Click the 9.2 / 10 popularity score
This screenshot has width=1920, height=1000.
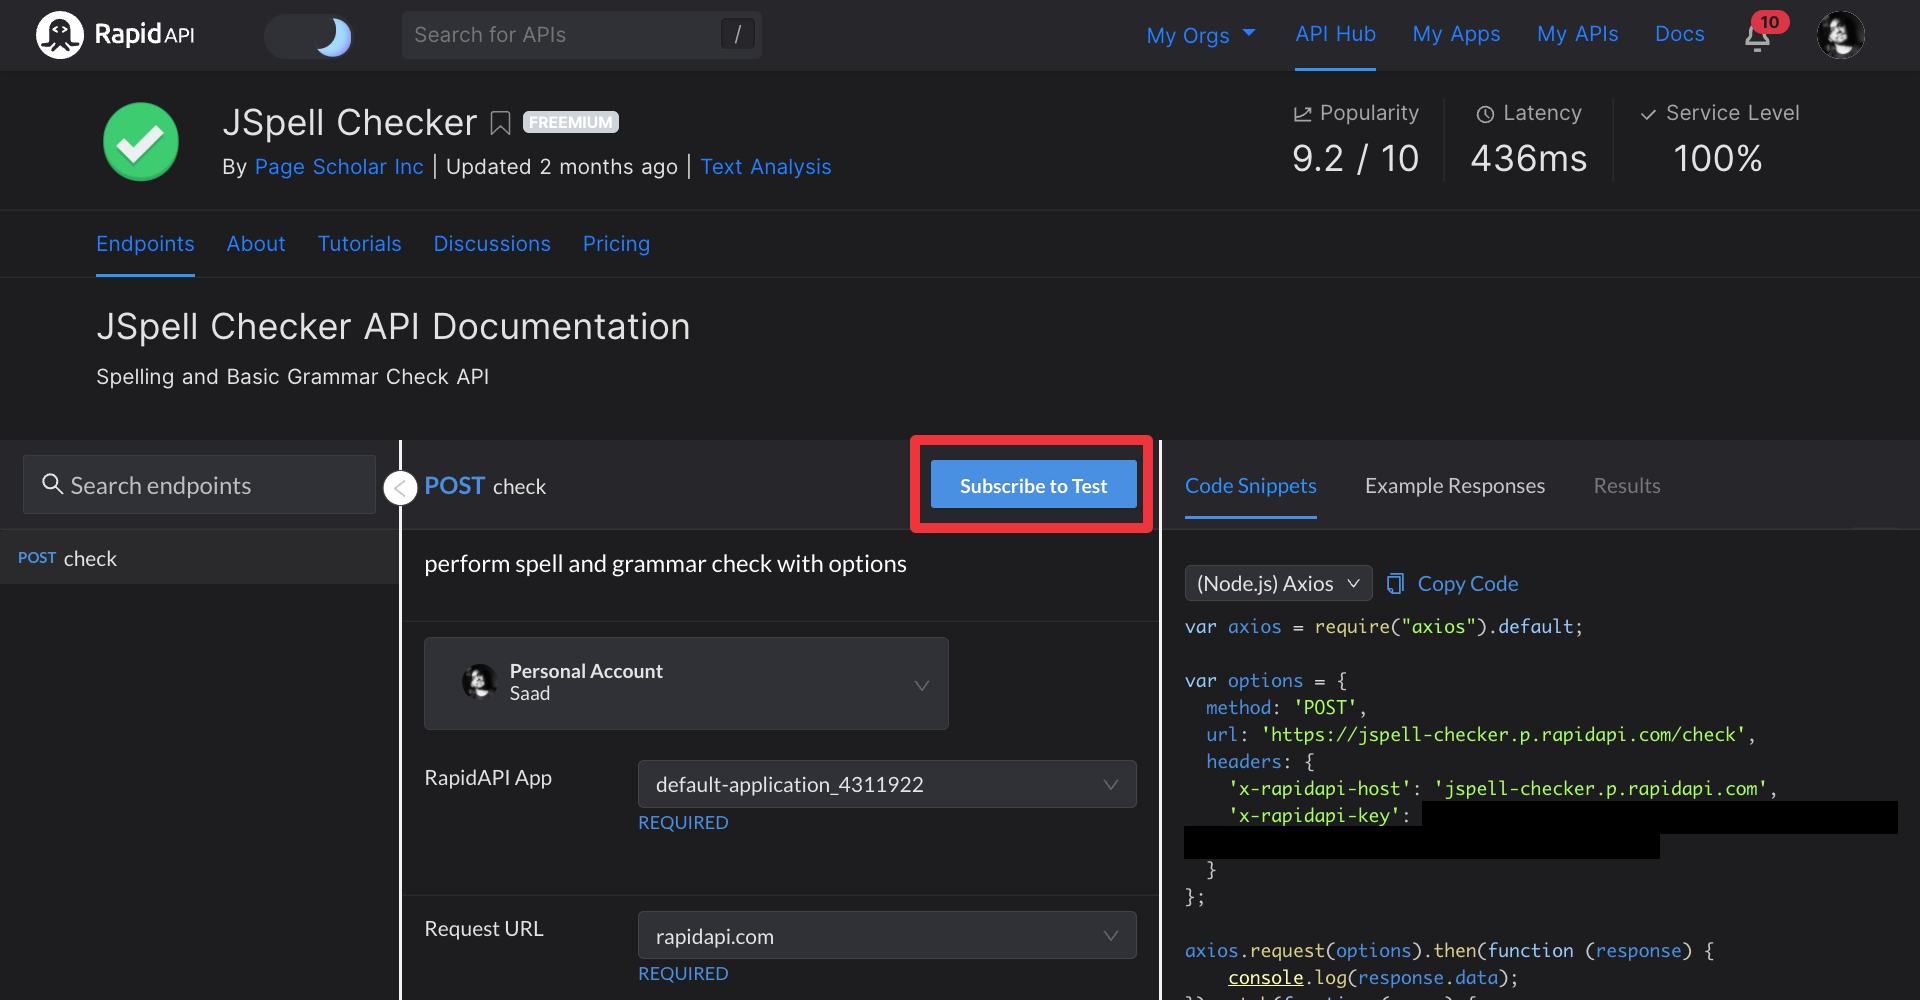(x=1355, y=159)
